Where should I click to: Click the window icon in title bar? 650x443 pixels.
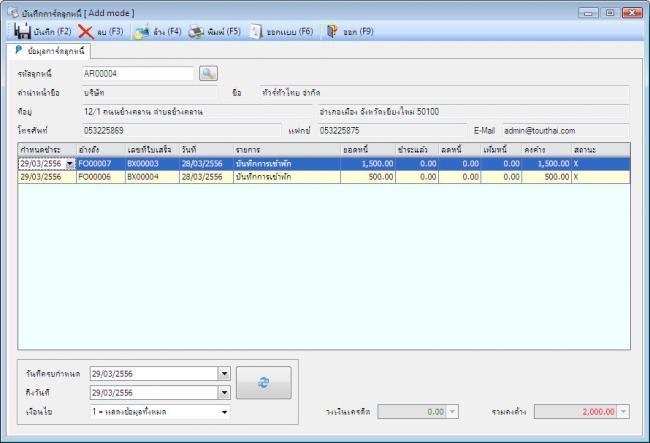(x=14, y=13)
